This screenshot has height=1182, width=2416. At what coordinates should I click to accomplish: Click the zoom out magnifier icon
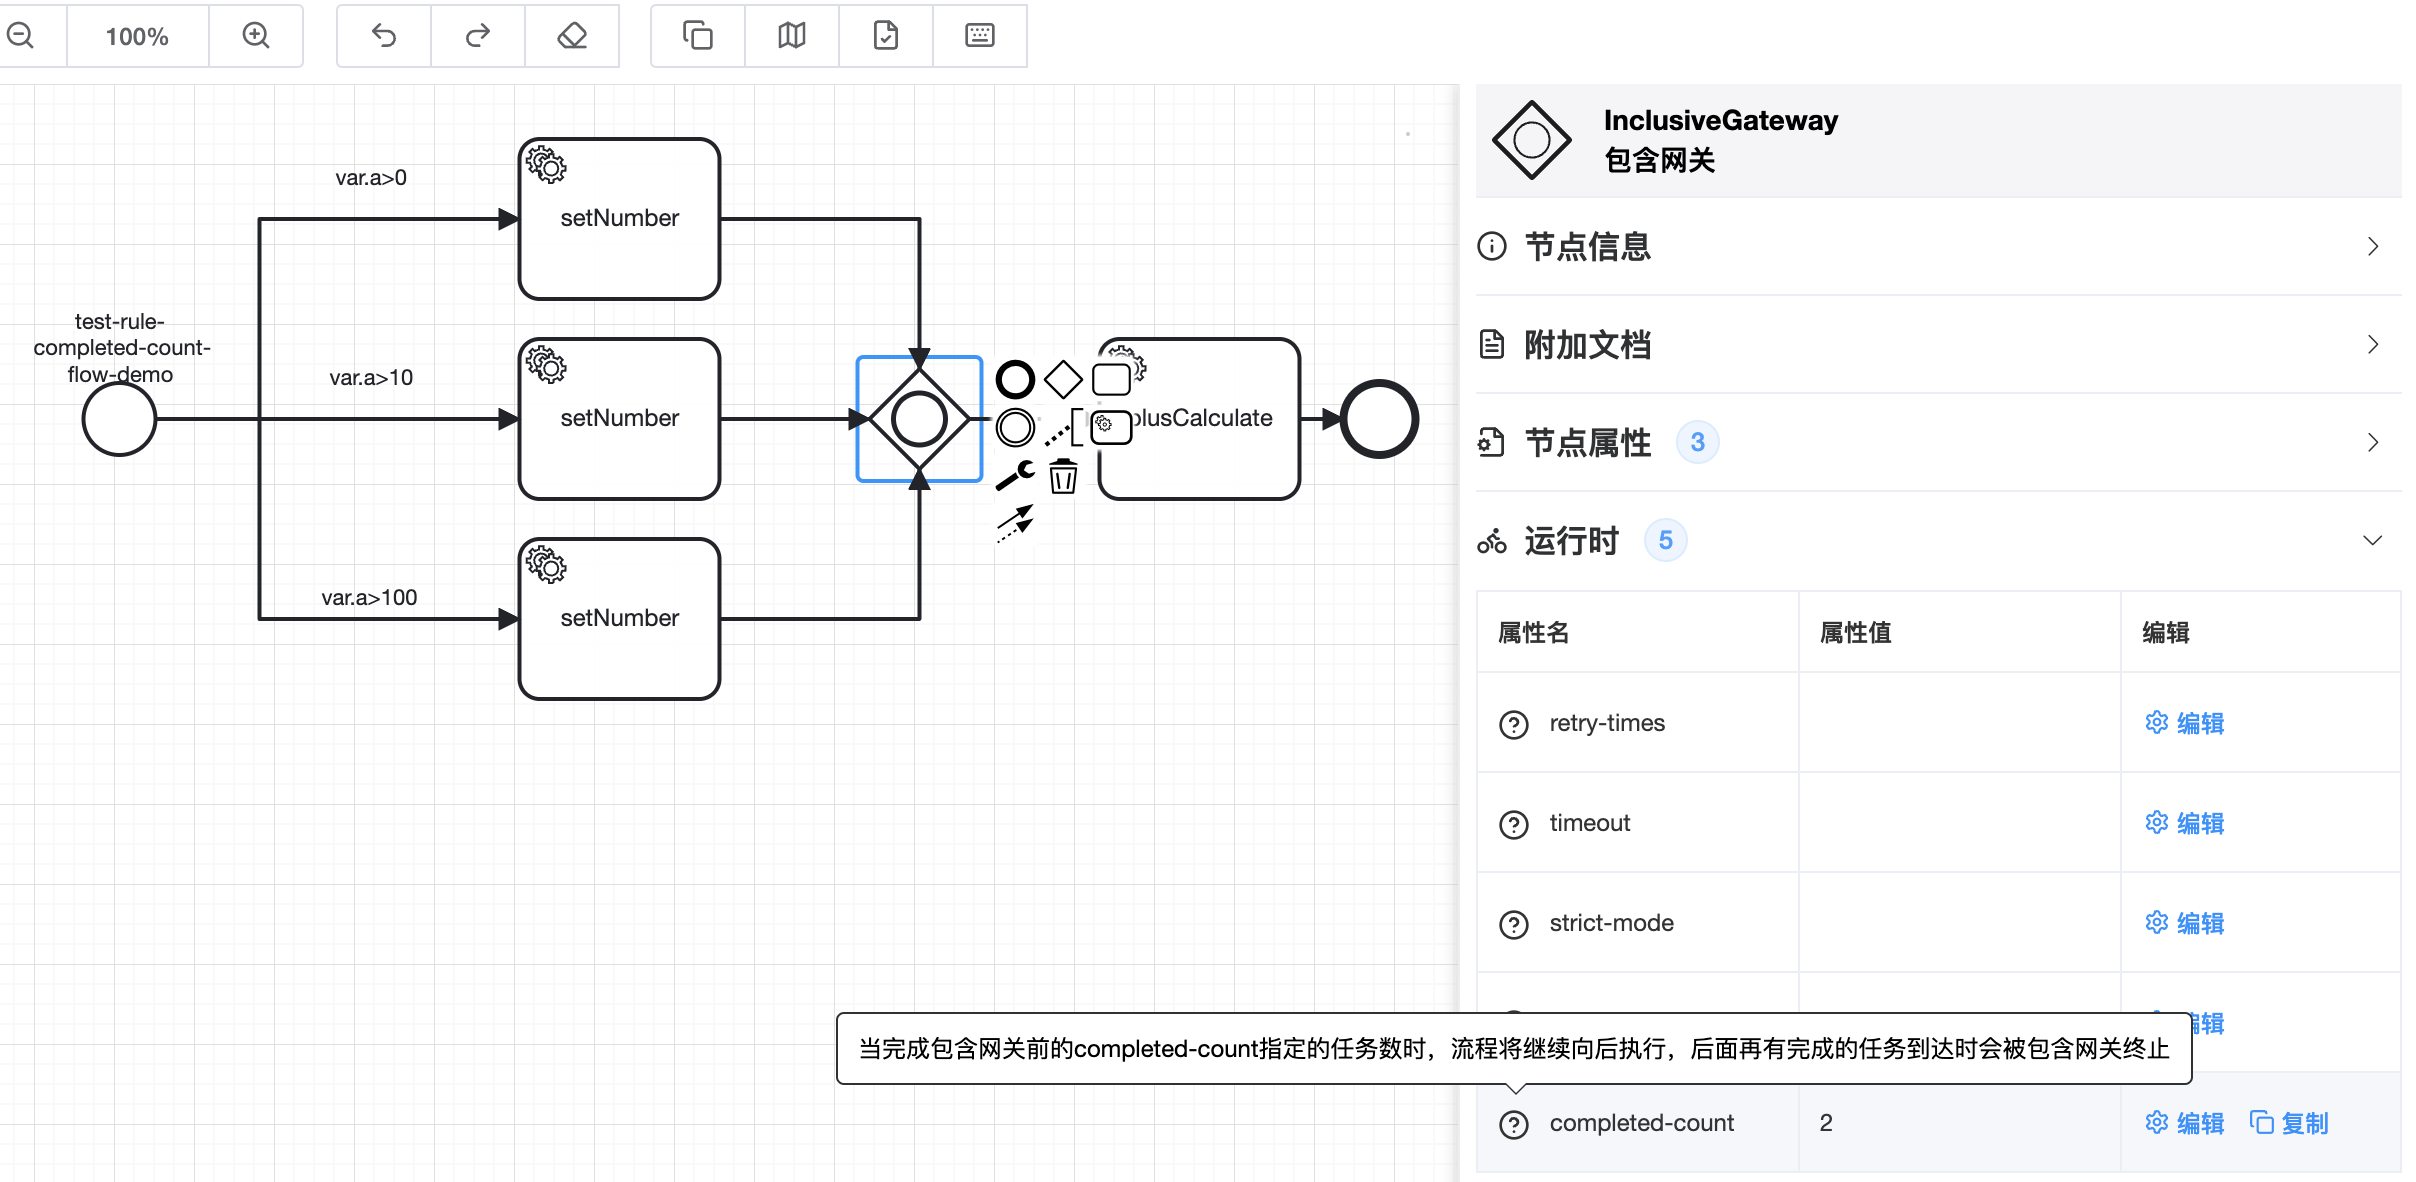[20, 36]
